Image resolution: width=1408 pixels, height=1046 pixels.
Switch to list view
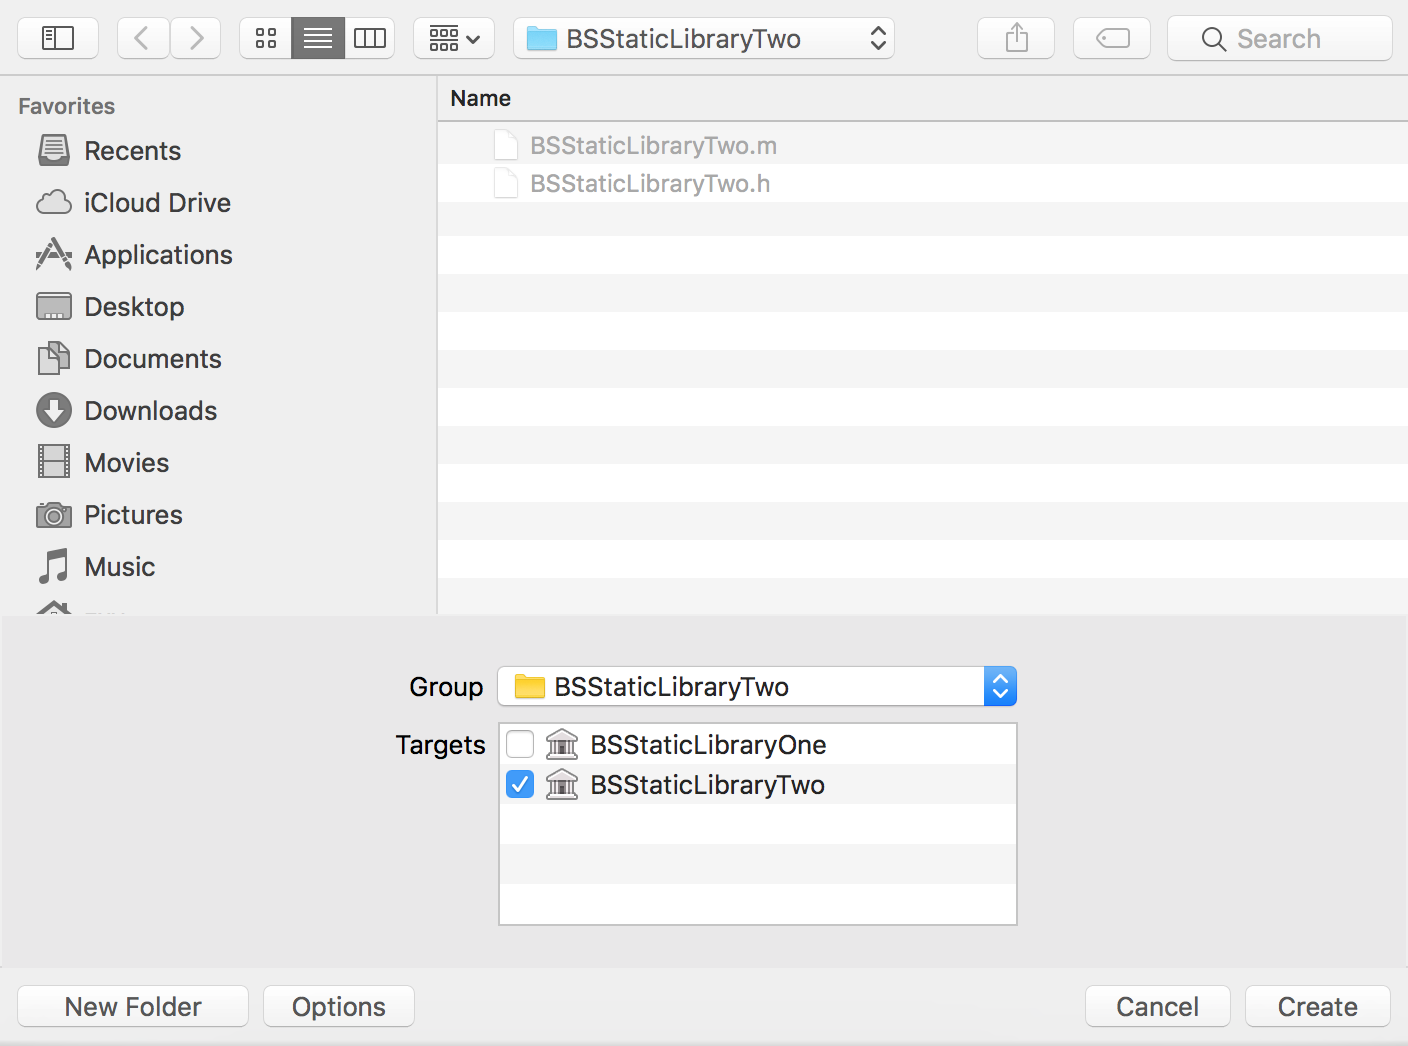click(x=318, y=39)
